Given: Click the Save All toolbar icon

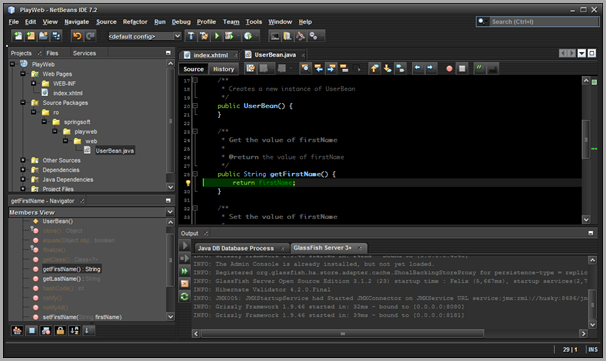Looking at the screenshot, I should 56,36.
